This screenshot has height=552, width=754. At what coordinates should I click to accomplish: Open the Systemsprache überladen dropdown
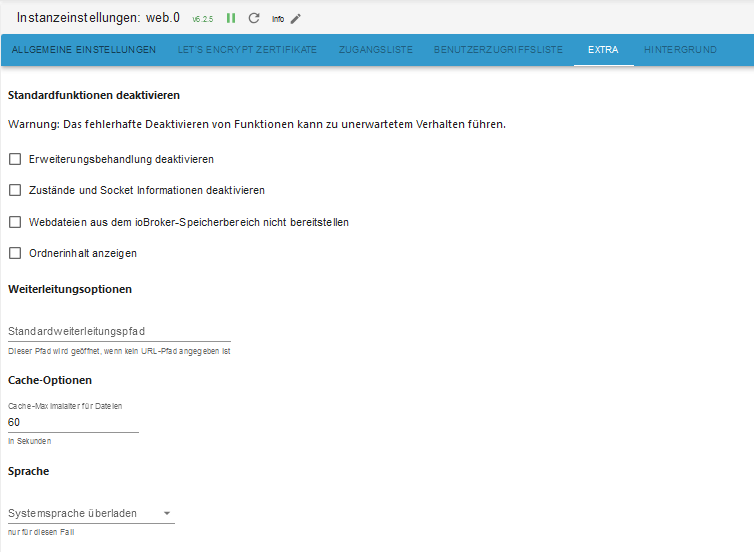(90, 513)
